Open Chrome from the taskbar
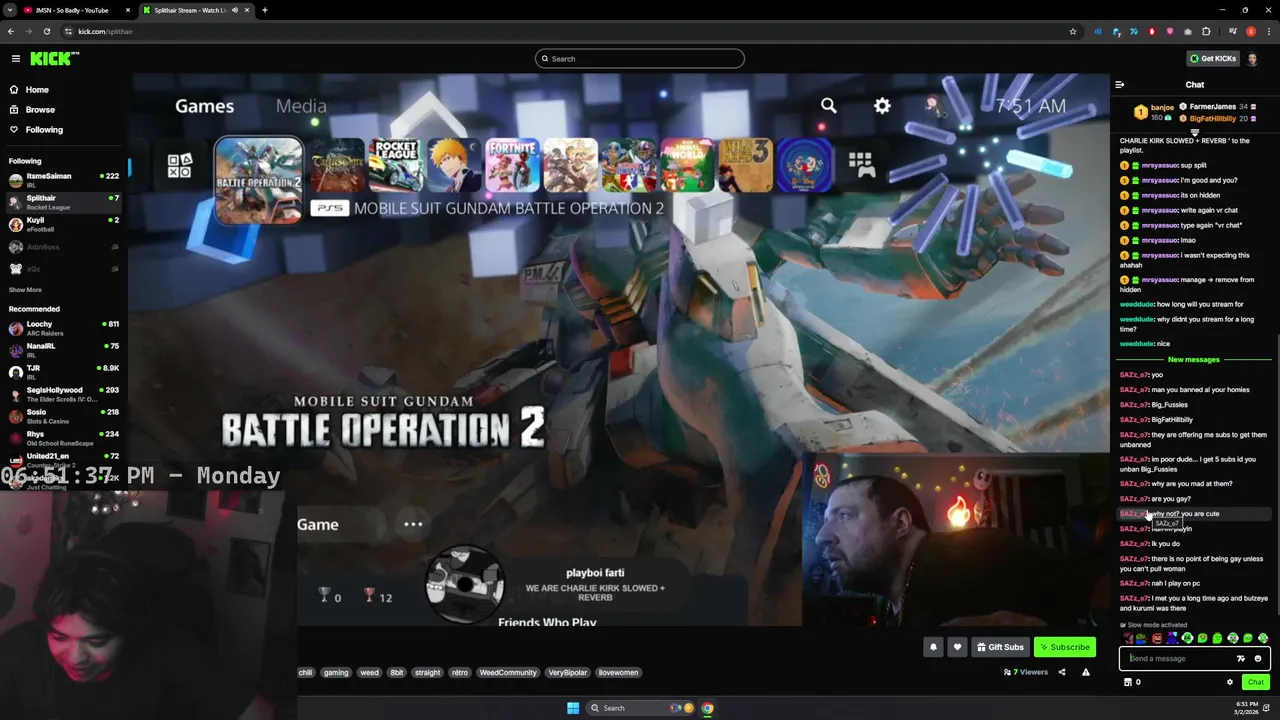1280x720 pixels. (x=707, y=708)
